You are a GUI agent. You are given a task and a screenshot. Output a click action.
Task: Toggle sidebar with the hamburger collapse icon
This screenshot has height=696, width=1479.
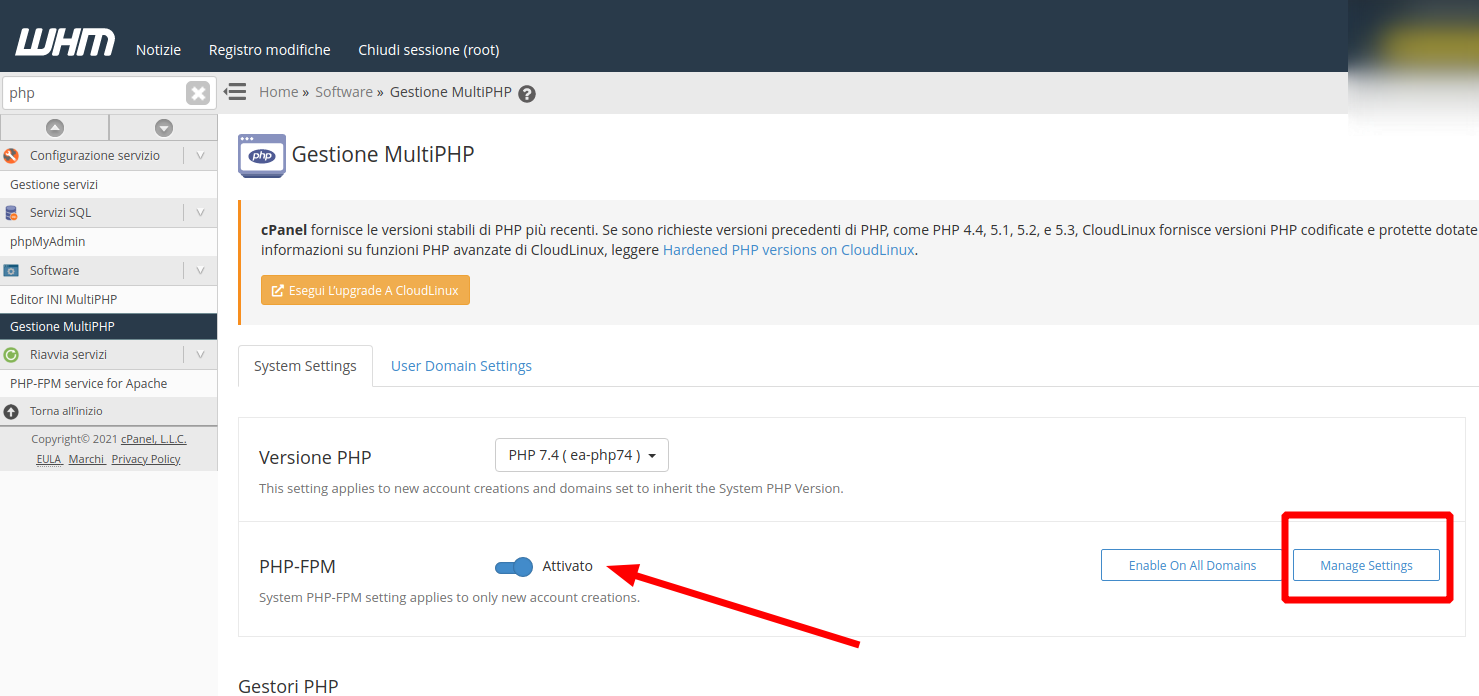tap(235, 92)
